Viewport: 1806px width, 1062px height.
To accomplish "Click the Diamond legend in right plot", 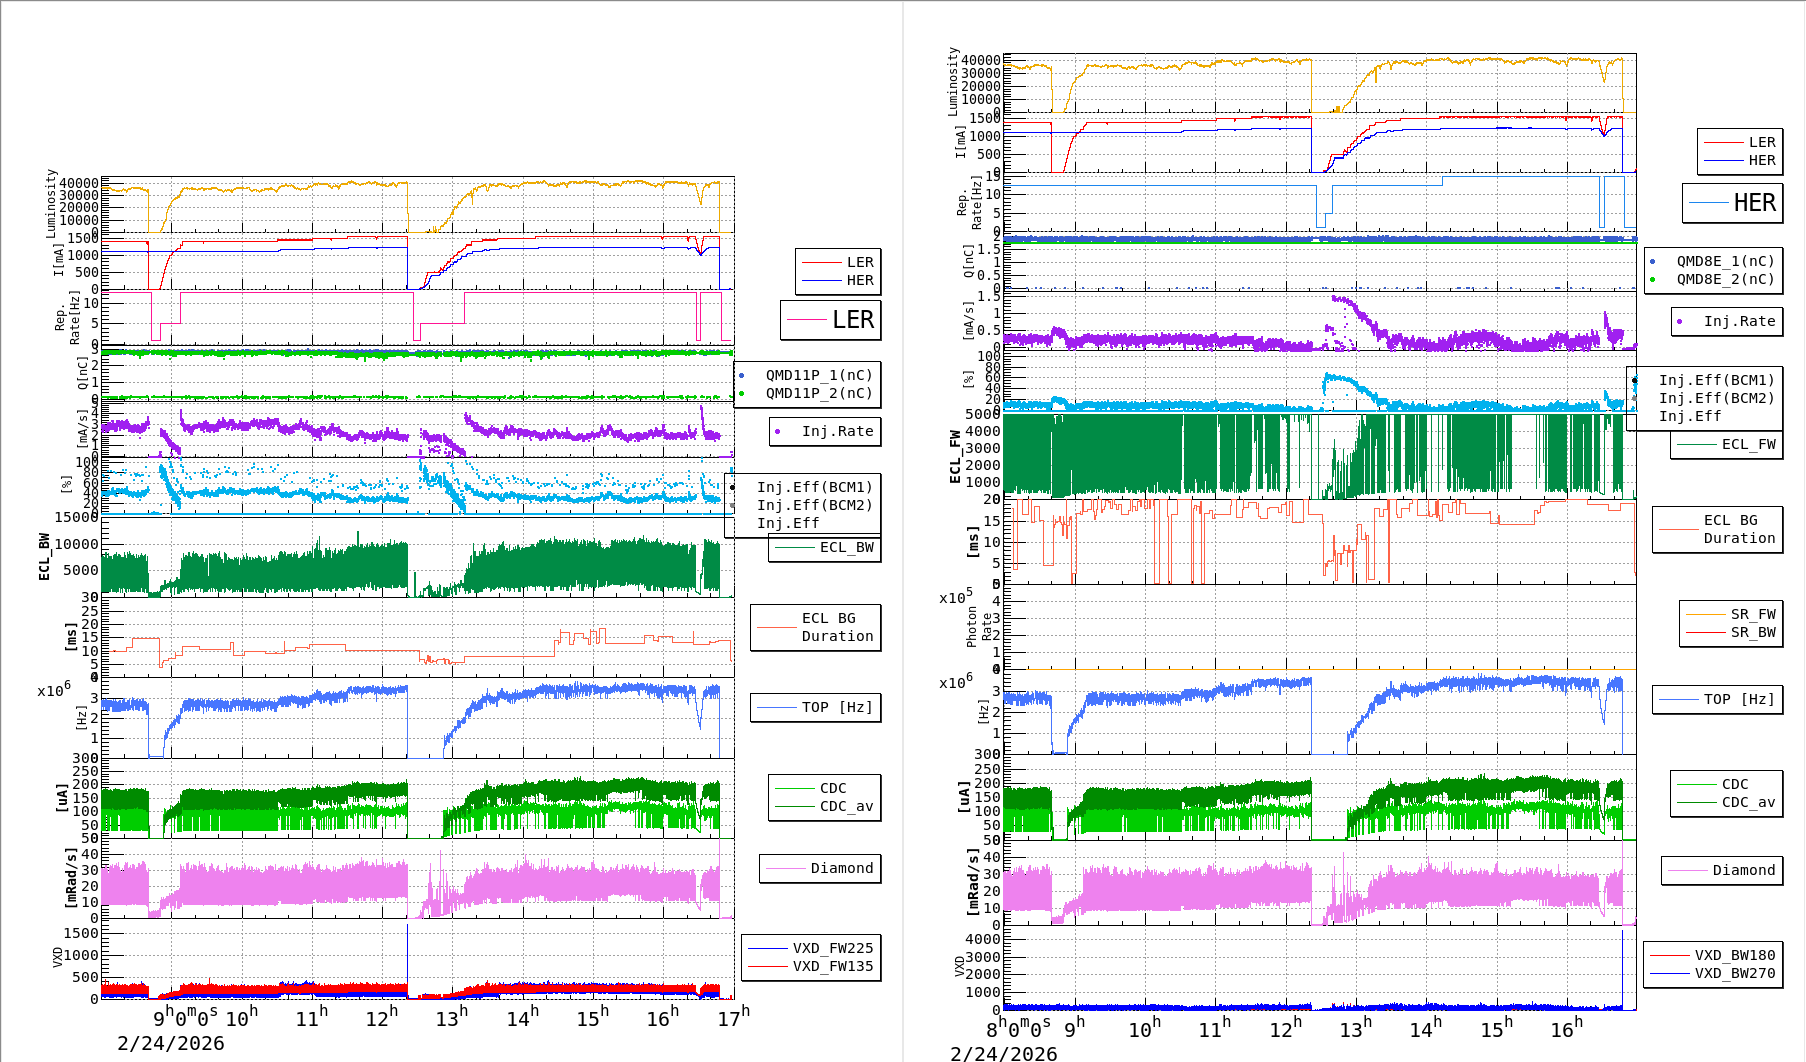I will point(1743,870).
